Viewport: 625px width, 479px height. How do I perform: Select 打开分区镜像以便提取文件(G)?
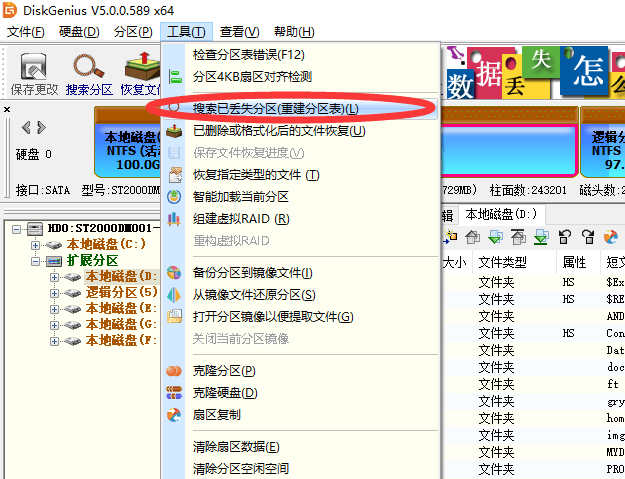(x=273, y=317)
